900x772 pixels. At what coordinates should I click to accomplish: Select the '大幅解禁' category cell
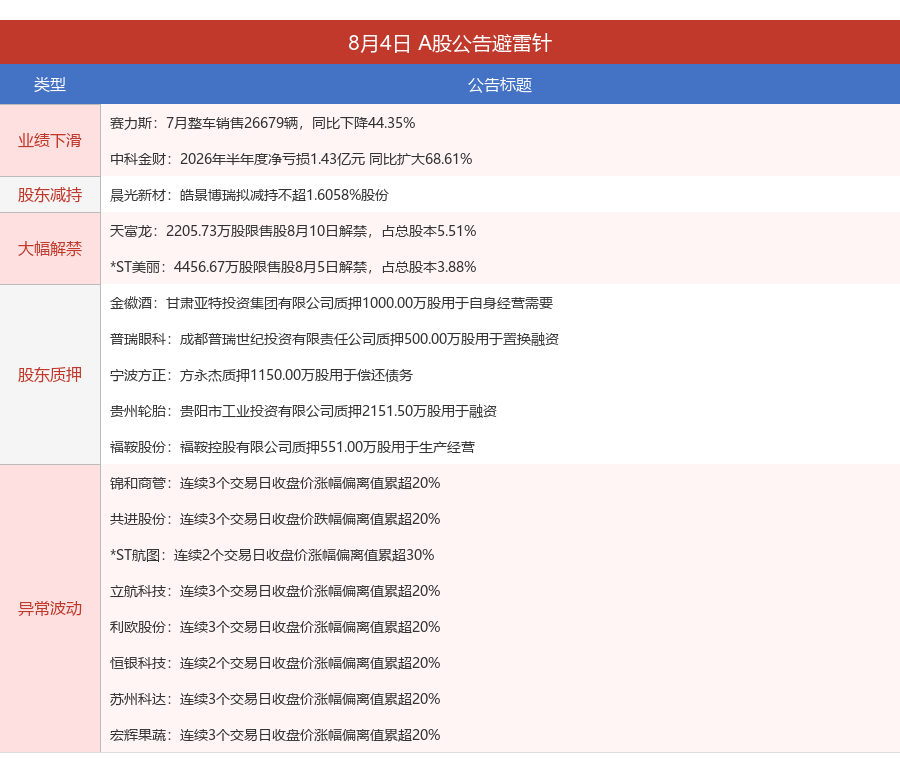tap(50, 249)
